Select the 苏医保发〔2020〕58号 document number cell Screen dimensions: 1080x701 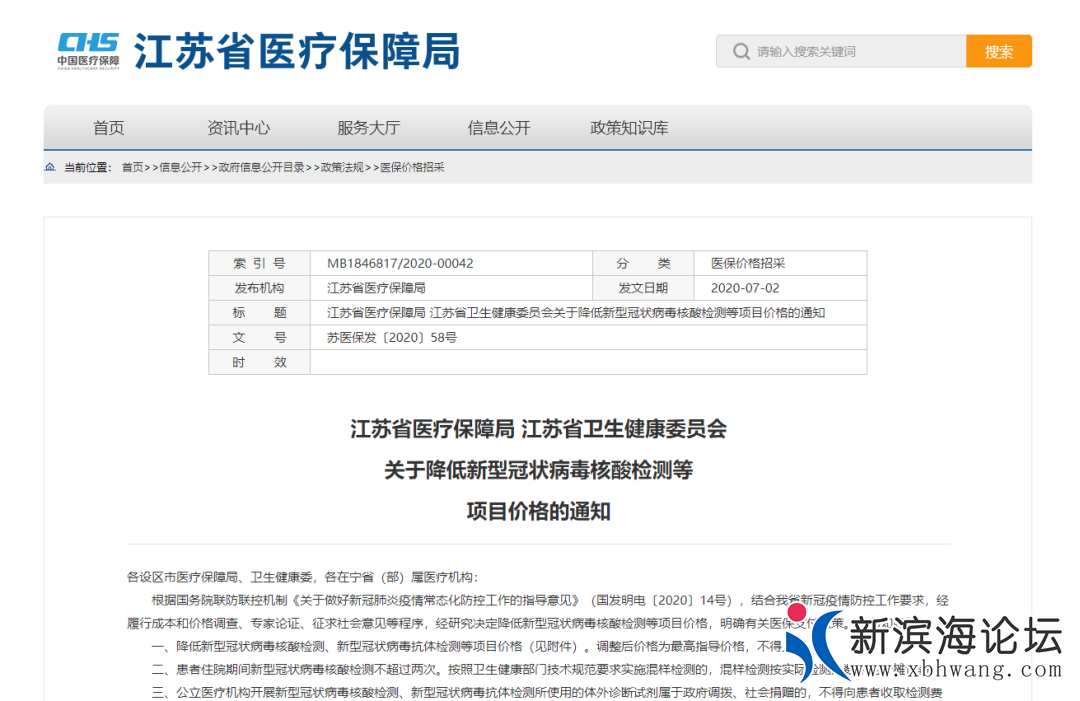tap(390, 337)
